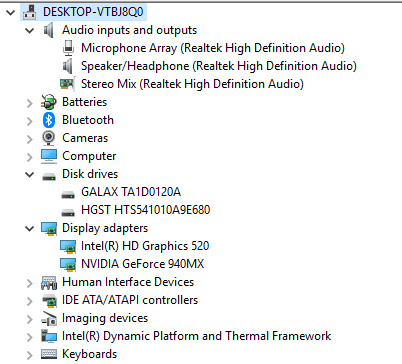The image size is (402, 364).
Task: Click the Batteries category icon
Action: [x=49, y=102]
